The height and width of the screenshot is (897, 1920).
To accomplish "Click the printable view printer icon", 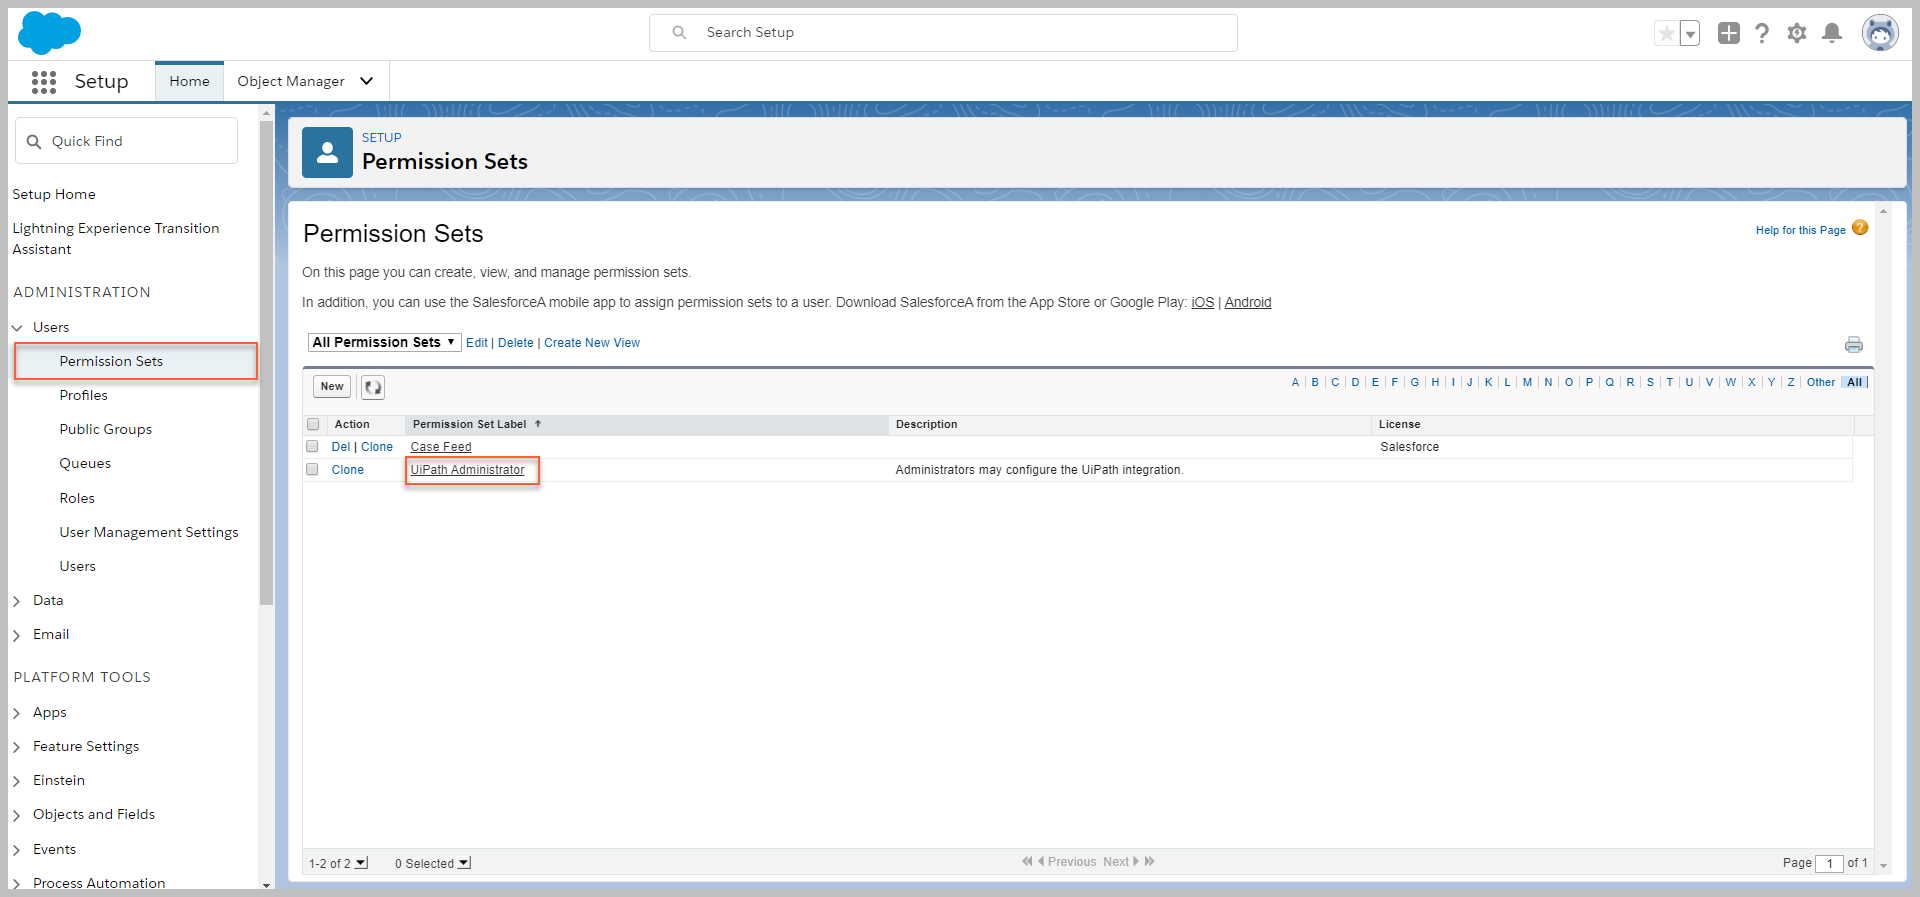I will [1853, 345].
